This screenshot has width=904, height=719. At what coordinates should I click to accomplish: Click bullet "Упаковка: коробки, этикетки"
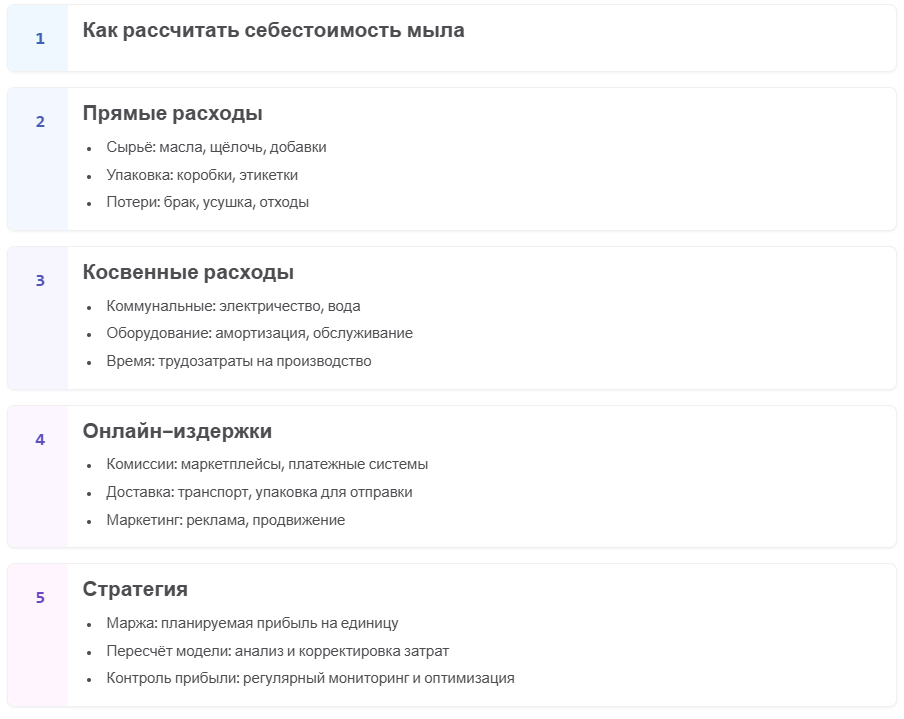(x=202, y=175)
